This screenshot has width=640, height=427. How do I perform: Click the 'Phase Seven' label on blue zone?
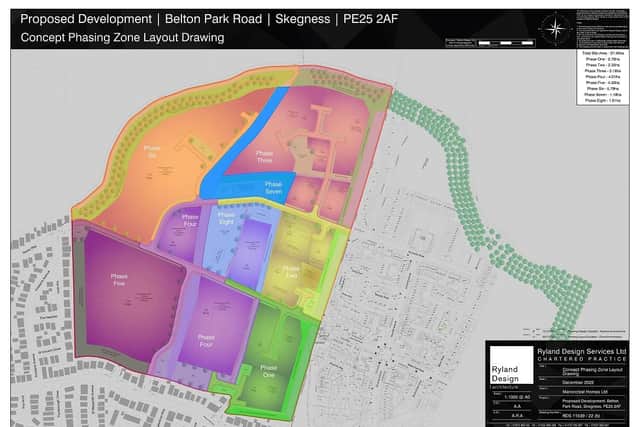(273, 187)
